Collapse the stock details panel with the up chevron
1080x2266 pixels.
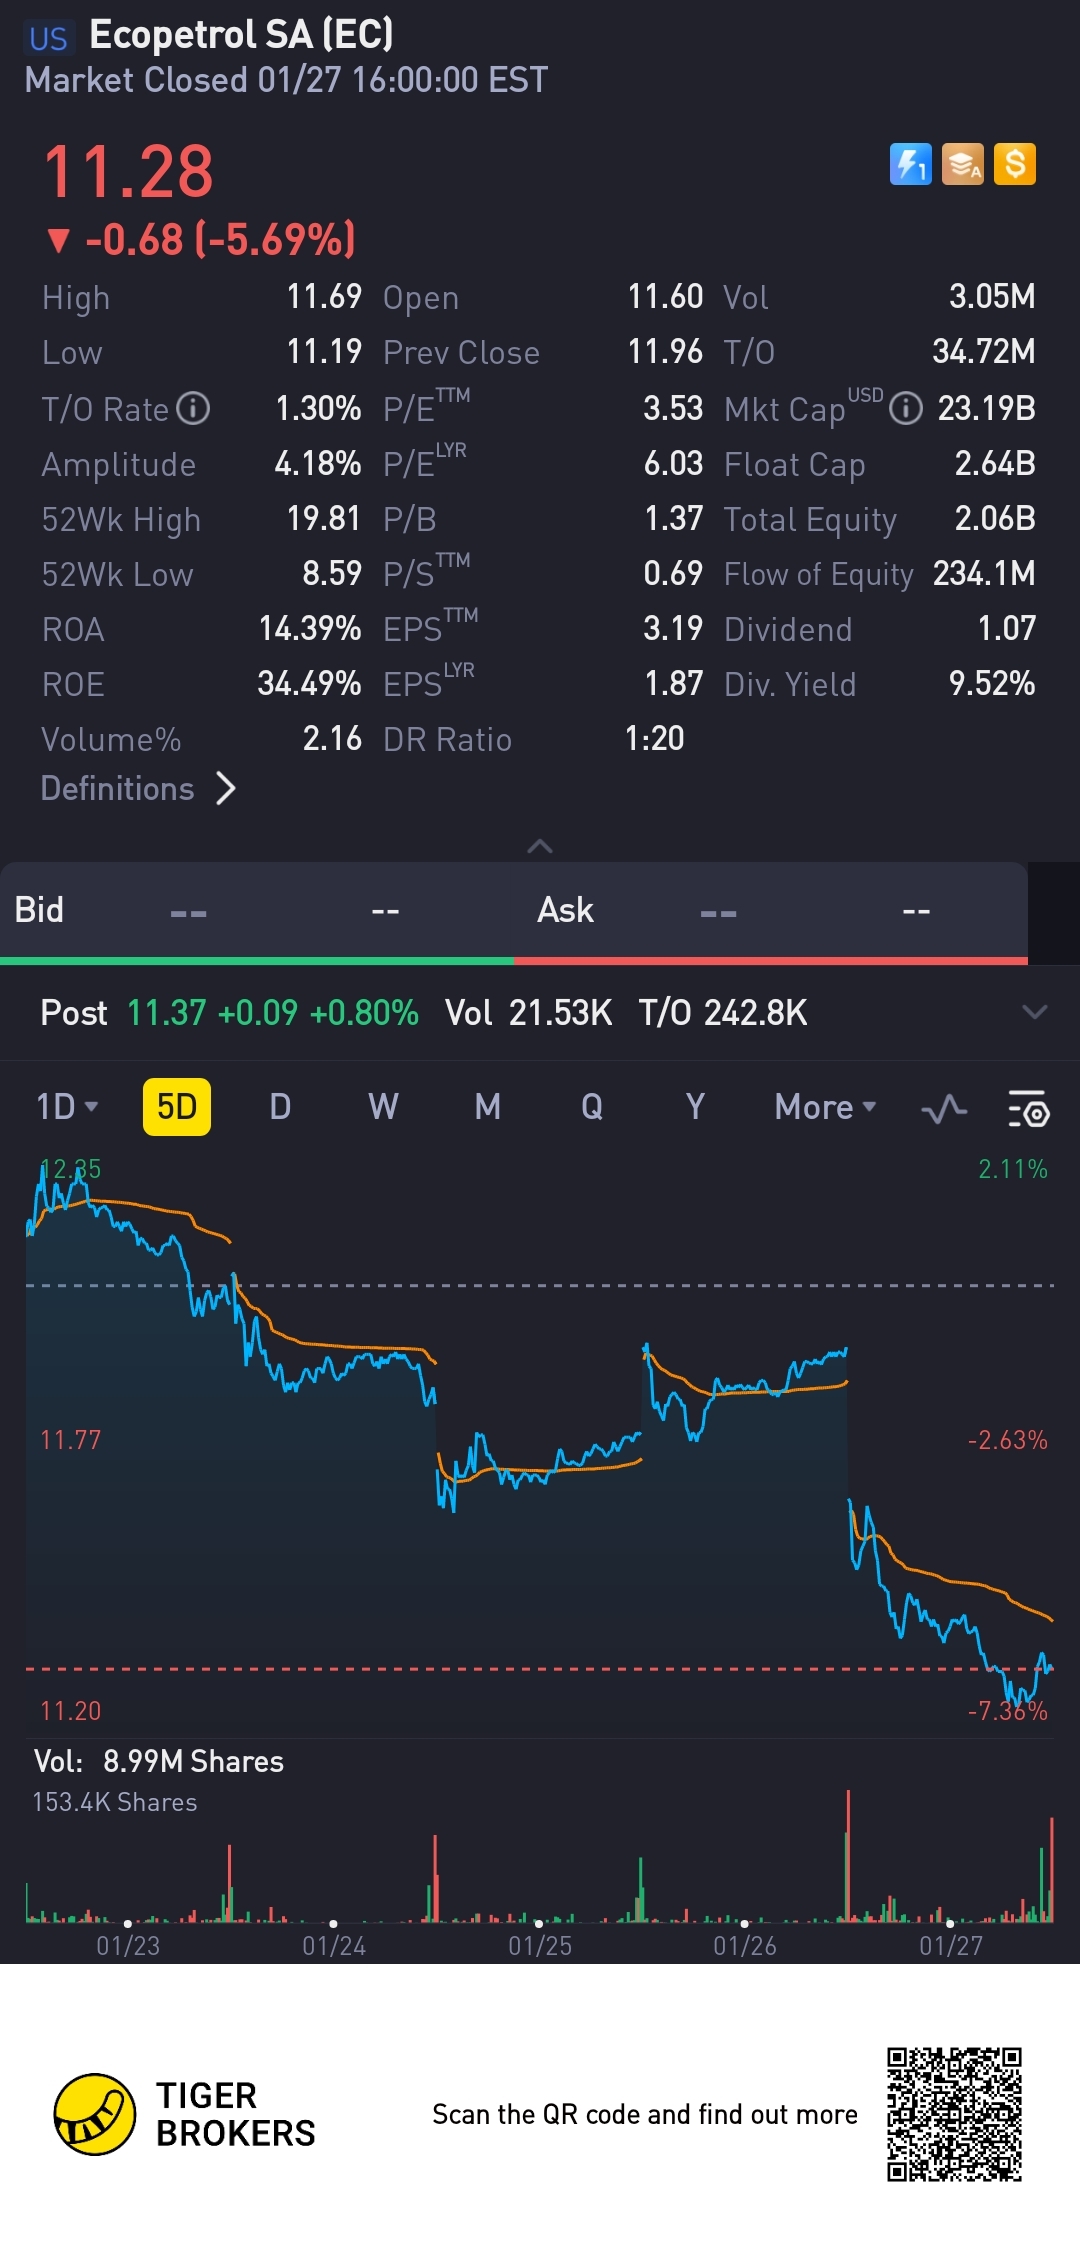tap(540, 847)
